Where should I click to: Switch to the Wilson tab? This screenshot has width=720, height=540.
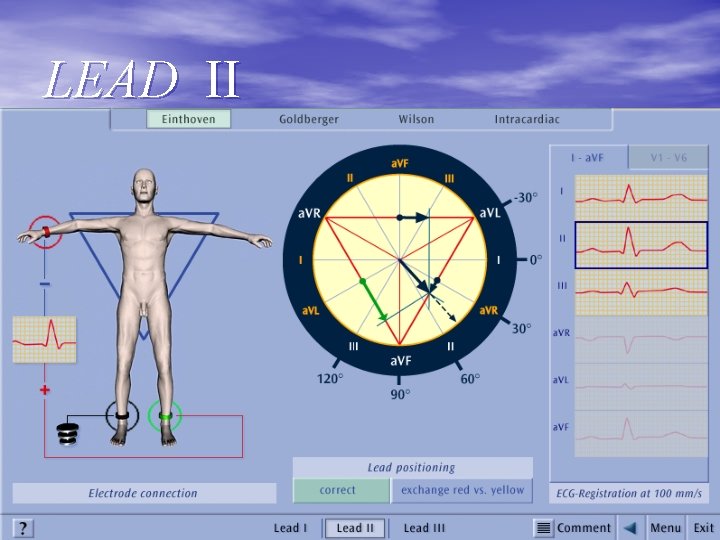(416, 119)
